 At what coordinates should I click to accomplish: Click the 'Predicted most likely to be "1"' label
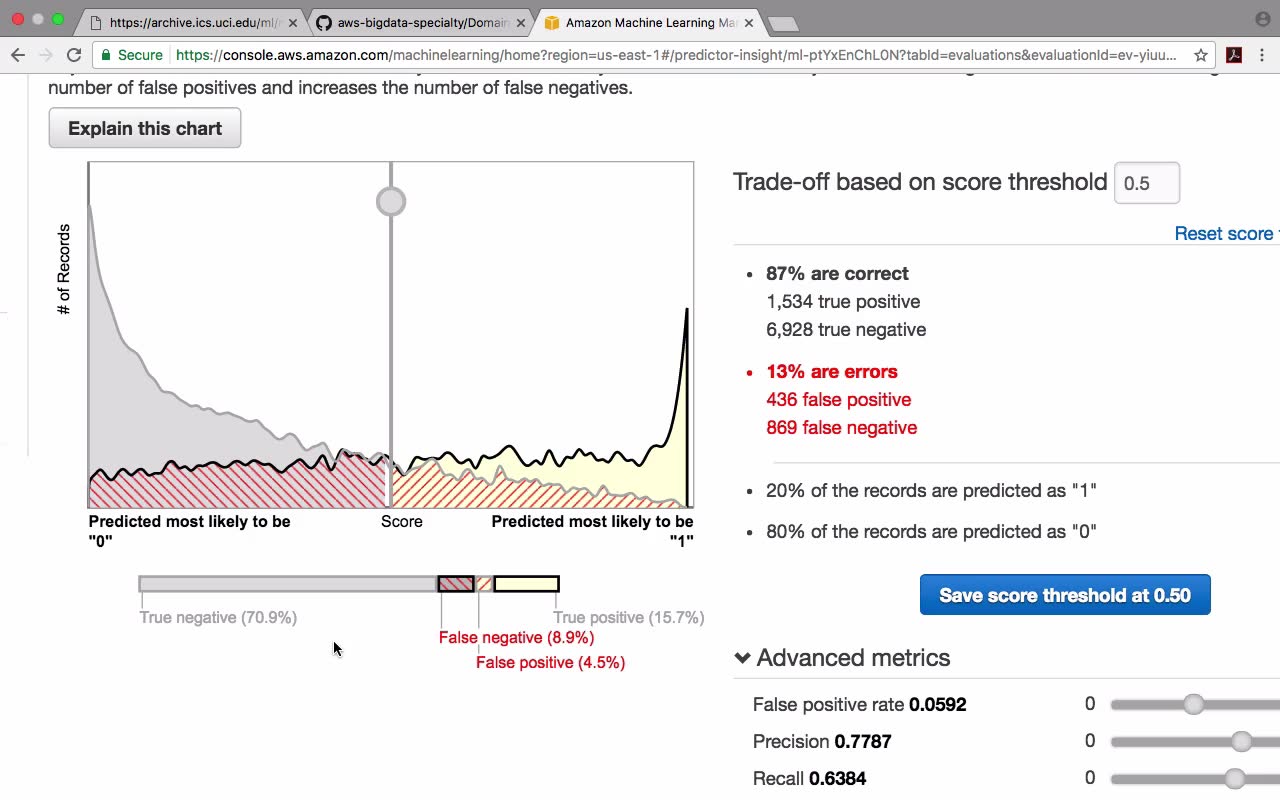coord(592,531)
